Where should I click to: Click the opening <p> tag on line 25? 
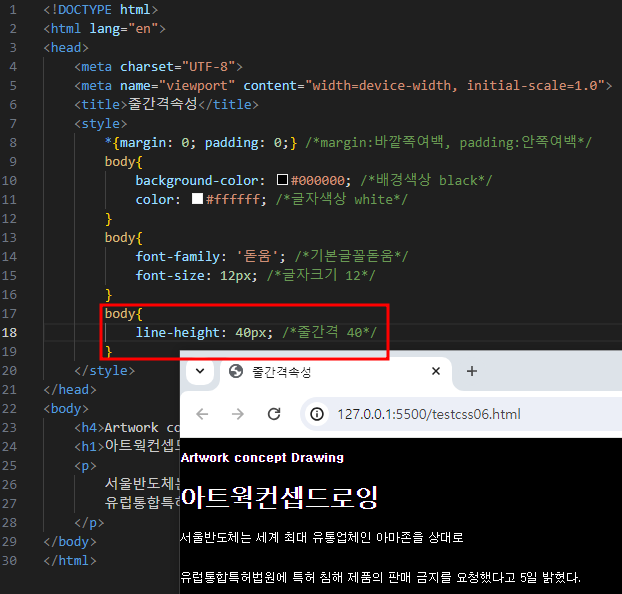pos(85,466)
